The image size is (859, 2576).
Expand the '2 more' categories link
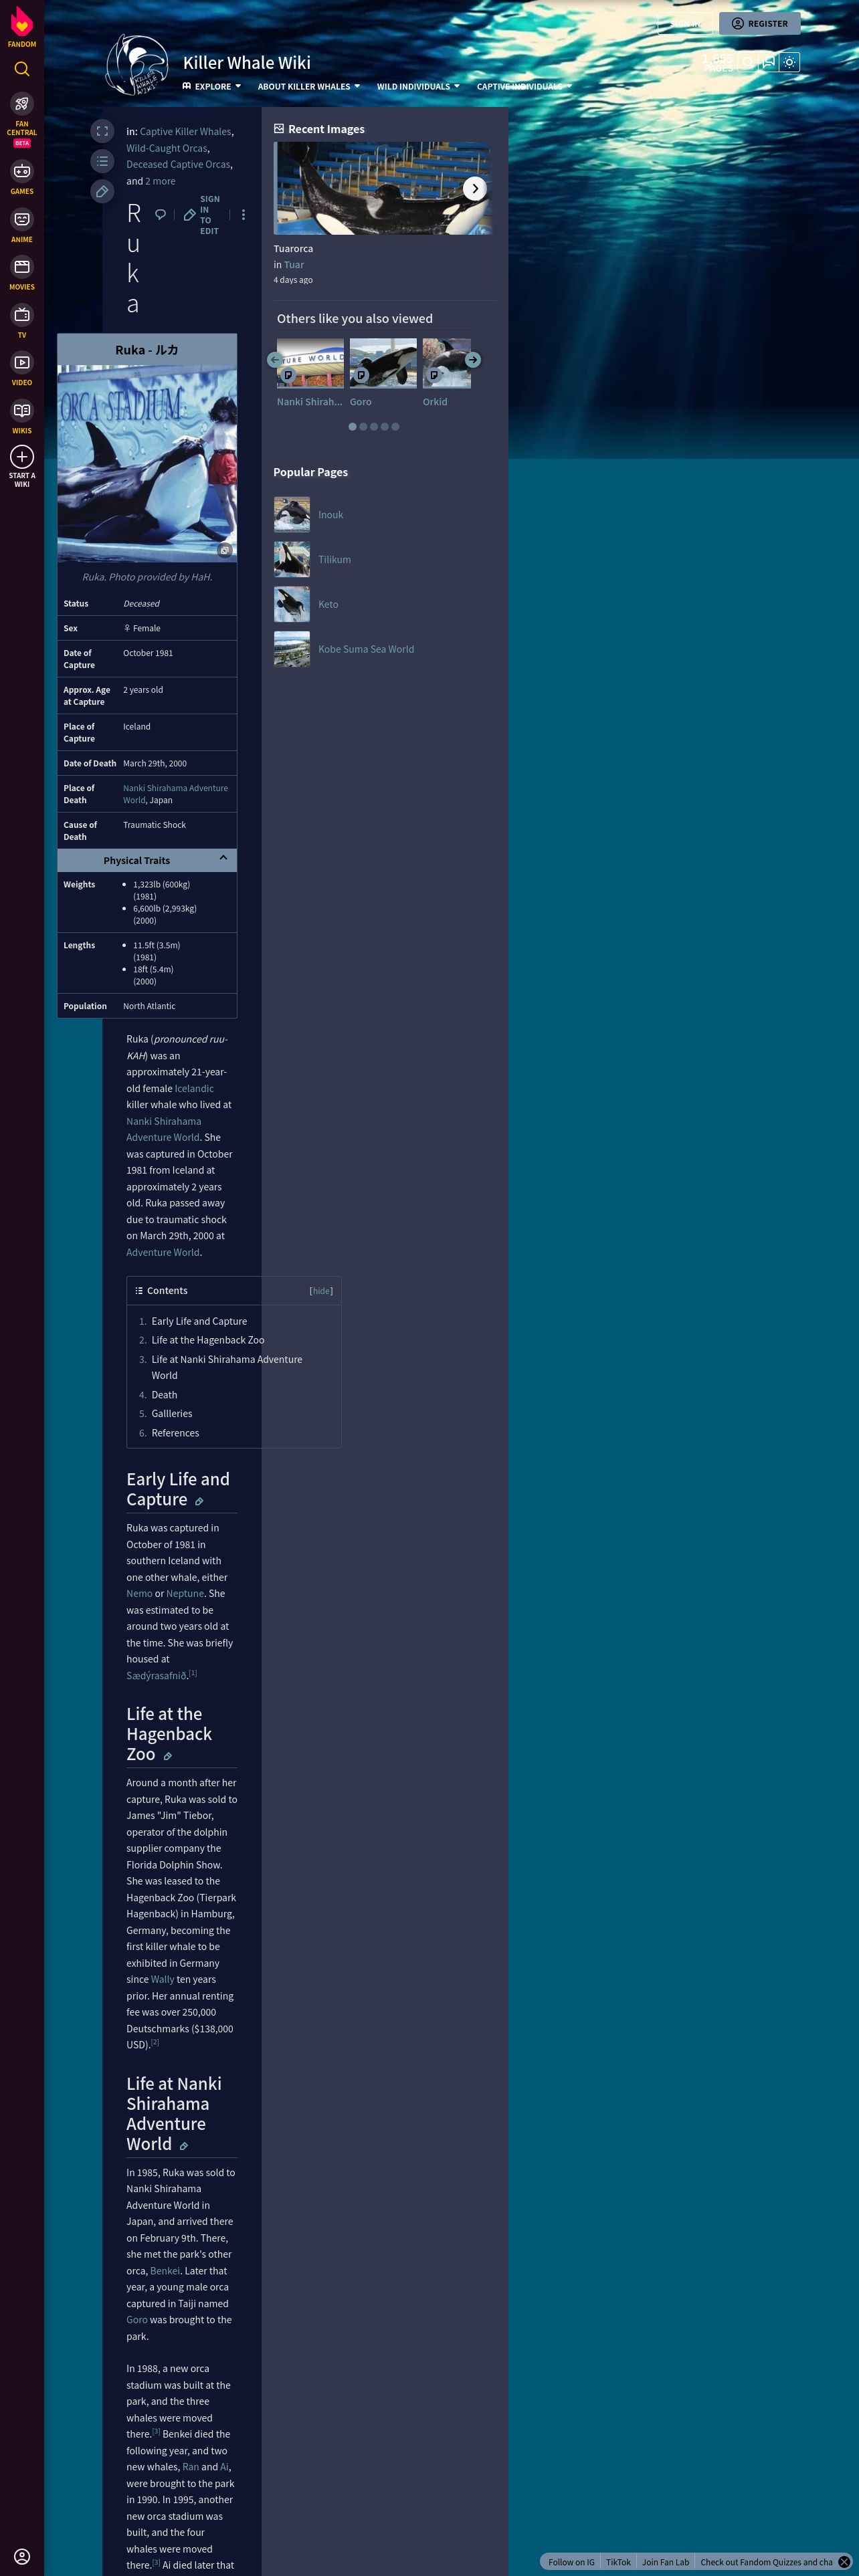(160, 181)
